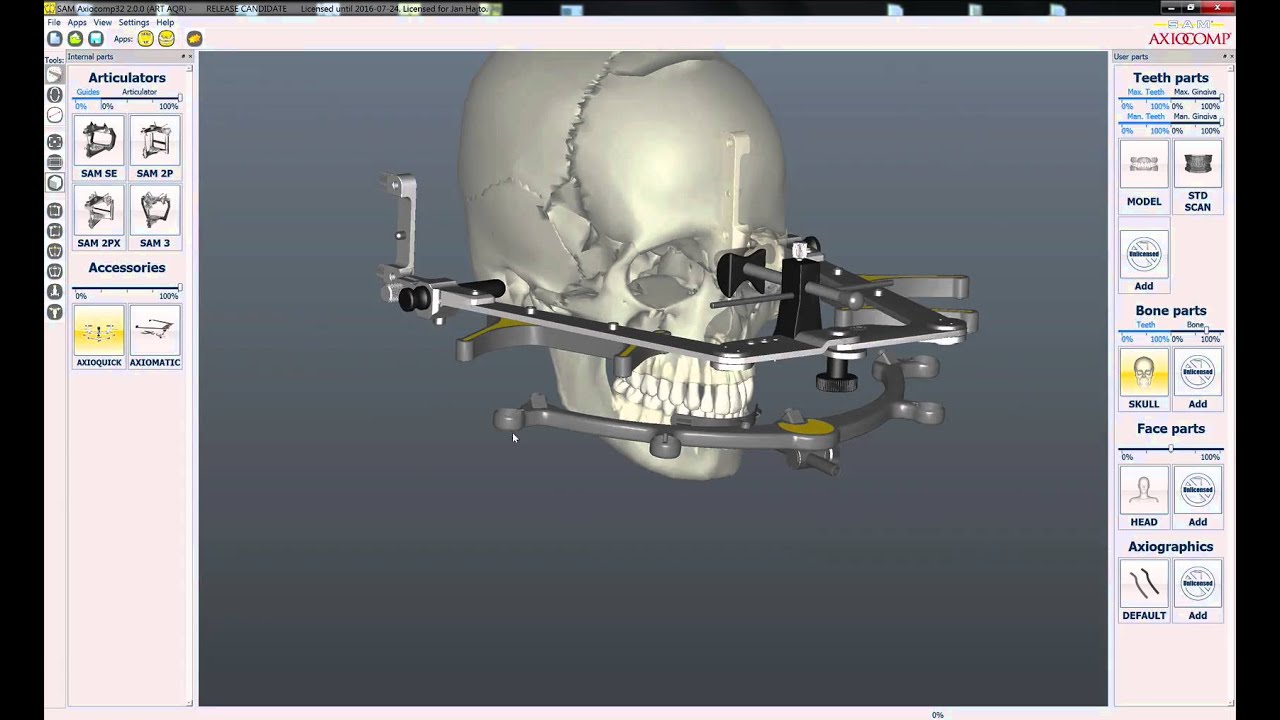Select the HEAD face part

[x=1144, y=497]
